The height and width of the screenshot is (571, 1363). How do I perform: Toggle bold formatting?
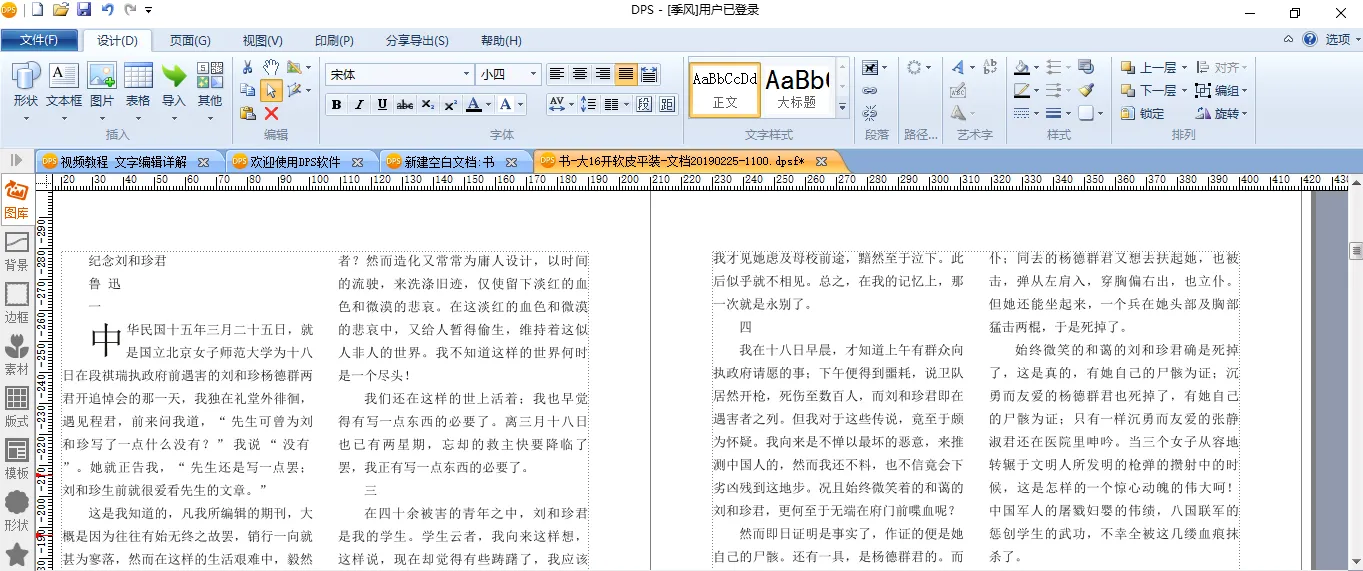click(336, 105)
